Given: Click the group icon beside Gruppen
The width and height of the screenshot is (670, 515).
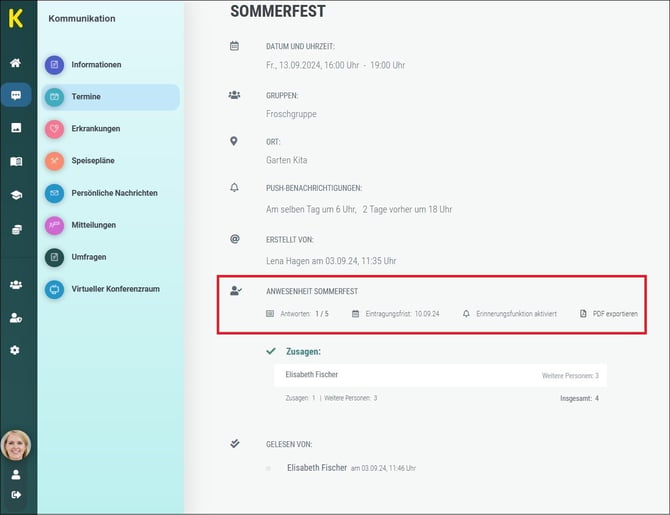Looking at the screenshot, I should click(234, 95).
